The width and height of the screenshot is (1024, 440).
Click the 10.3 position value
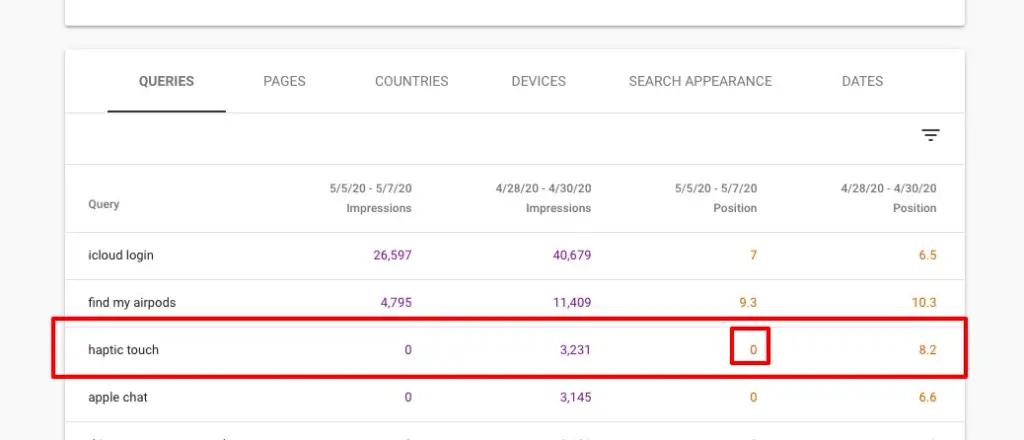click(x=924, y=302)
